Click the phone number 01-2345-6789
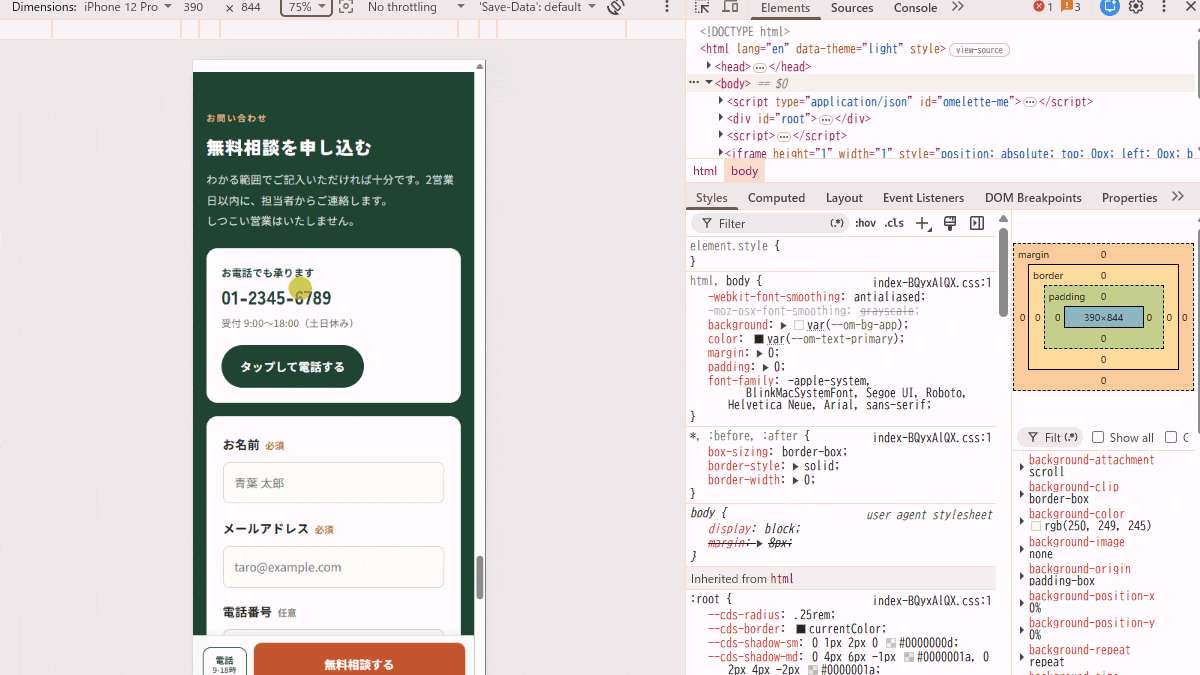The image size is (1200, 675). coord(276,298)
